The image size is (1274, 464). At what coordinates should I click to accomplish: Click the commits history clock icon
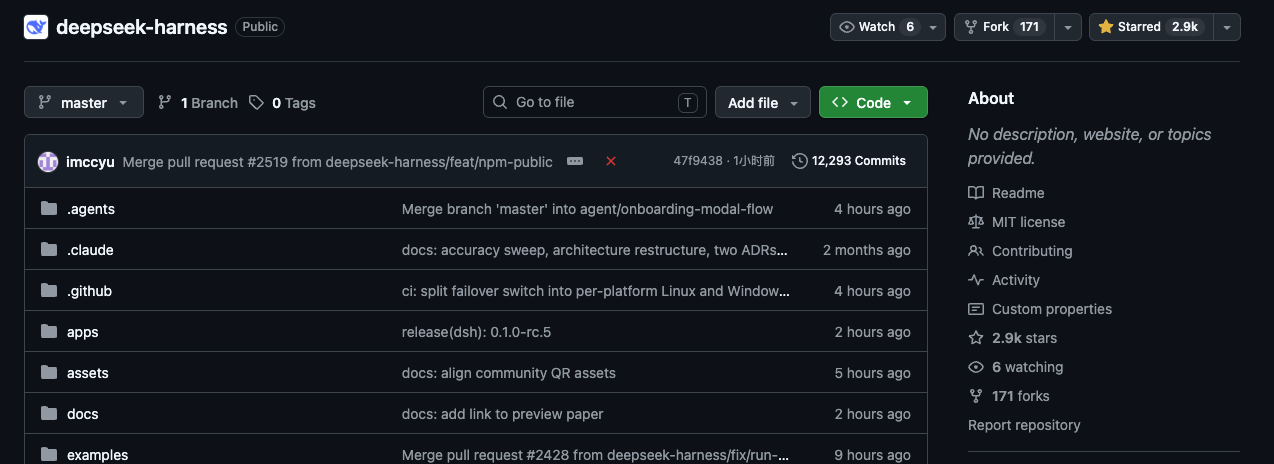pos(800,161)
